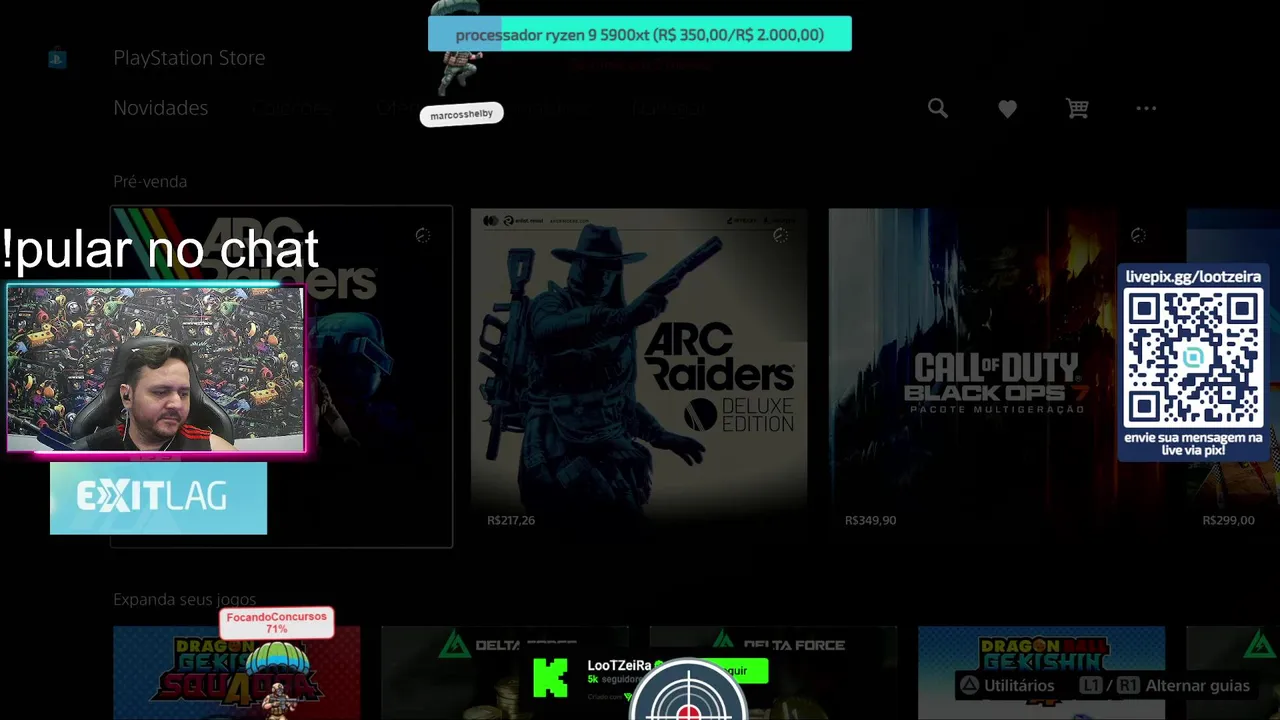Click the streamer webcam overlay
The width and height of the screenshot is (1280, 720).
(x=156, y=369)
